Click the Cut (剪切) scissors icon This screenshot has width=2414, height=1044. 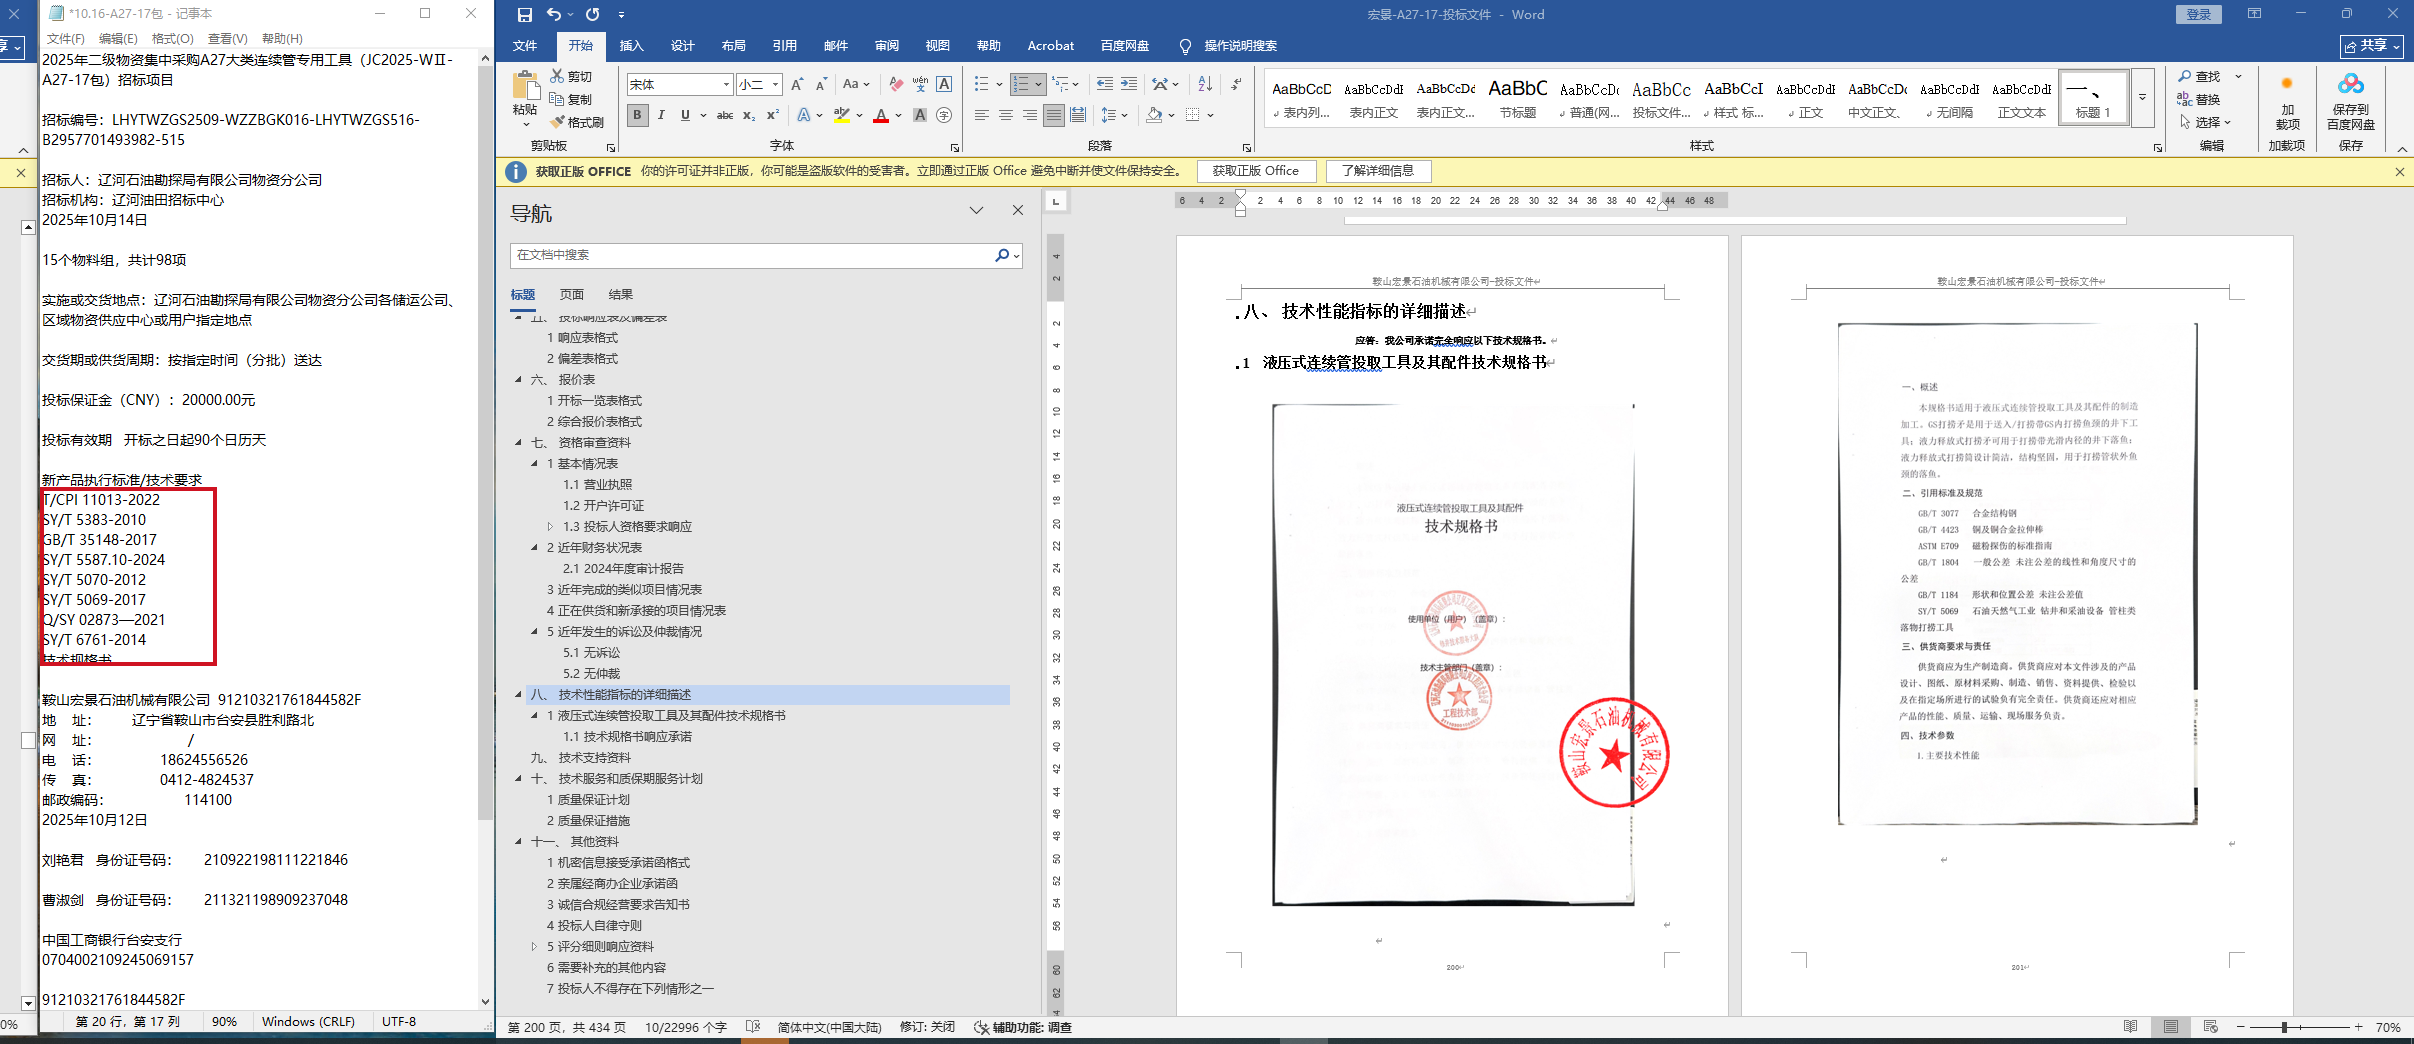[x=557, y=76]
